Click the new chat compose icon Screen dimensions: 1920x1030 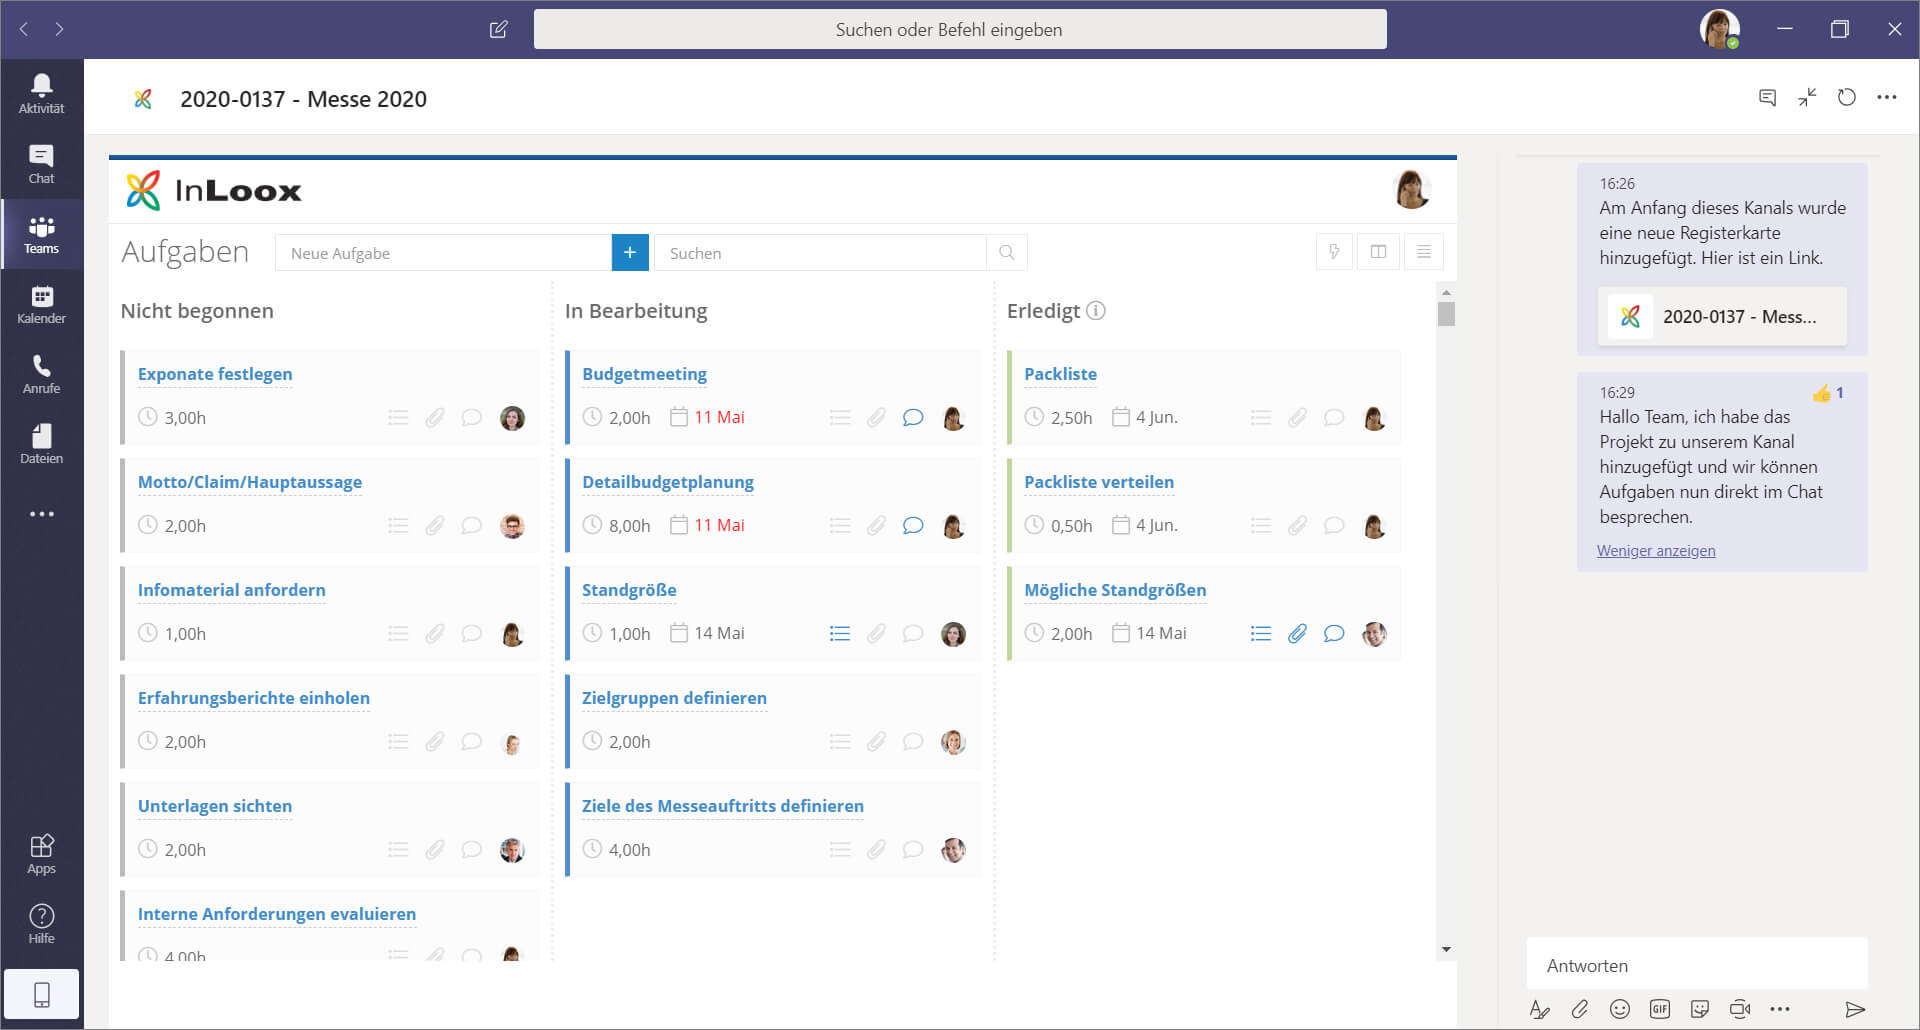point(498,29)
